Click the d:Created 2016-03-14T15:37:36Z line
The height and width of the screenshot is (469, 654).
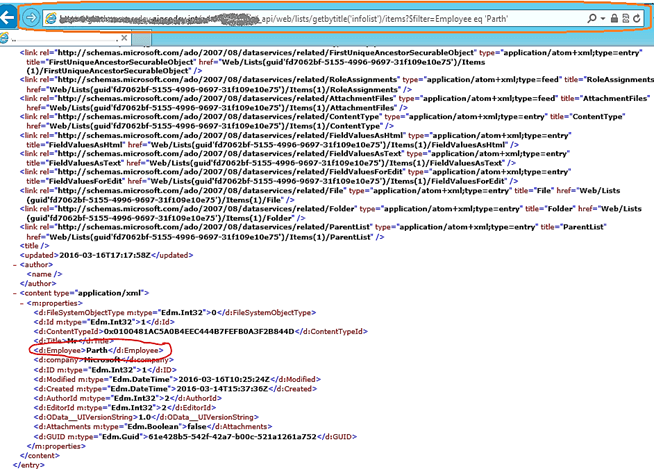(175, 389)
